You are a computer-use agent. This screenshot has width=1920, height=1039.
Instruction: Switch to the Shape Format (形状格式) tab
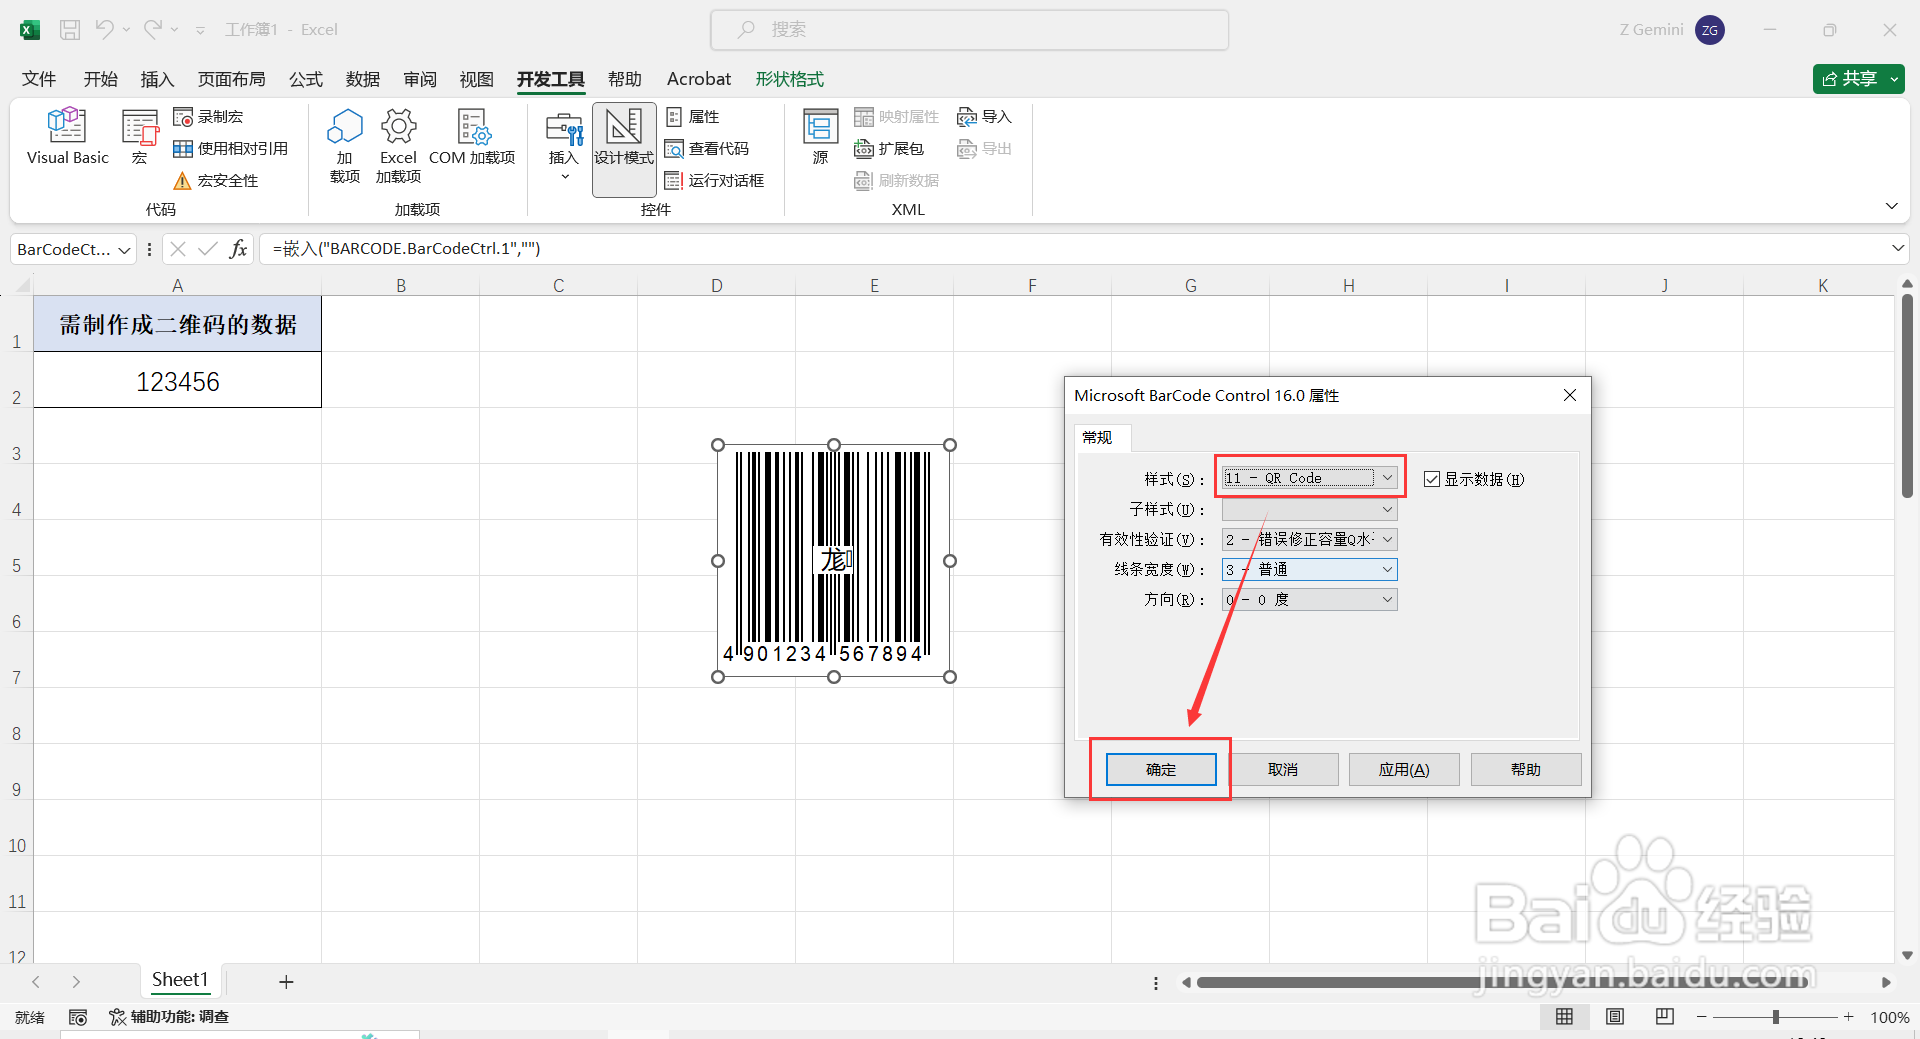click(790, 79)
